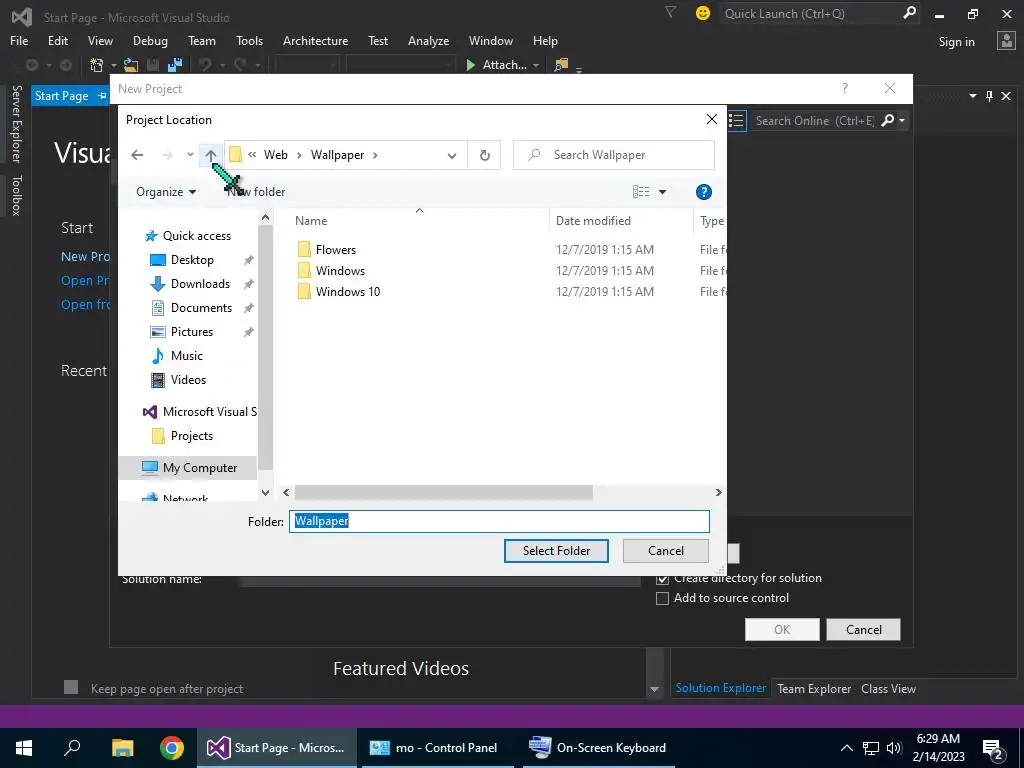Image resolution: width=1024 pixels, height=768 pixels.
Task: Click the horizontal scrollbar in file list
Action: [x=443, y=492]
